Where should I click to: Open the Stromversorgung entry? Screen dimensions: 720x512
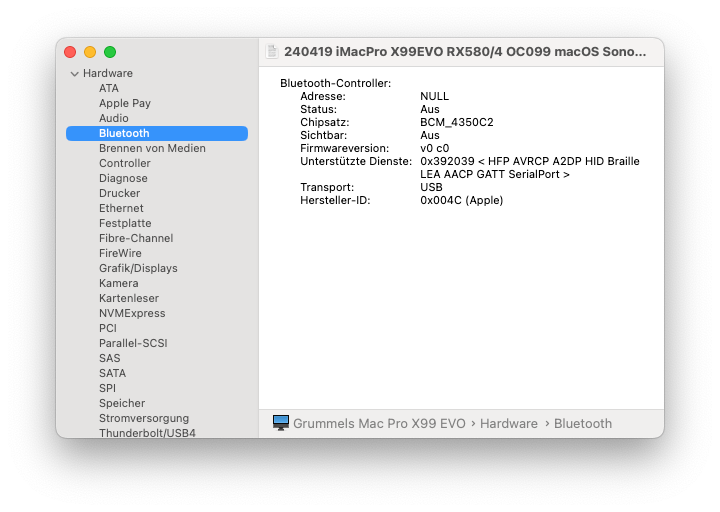click(144, 418)
